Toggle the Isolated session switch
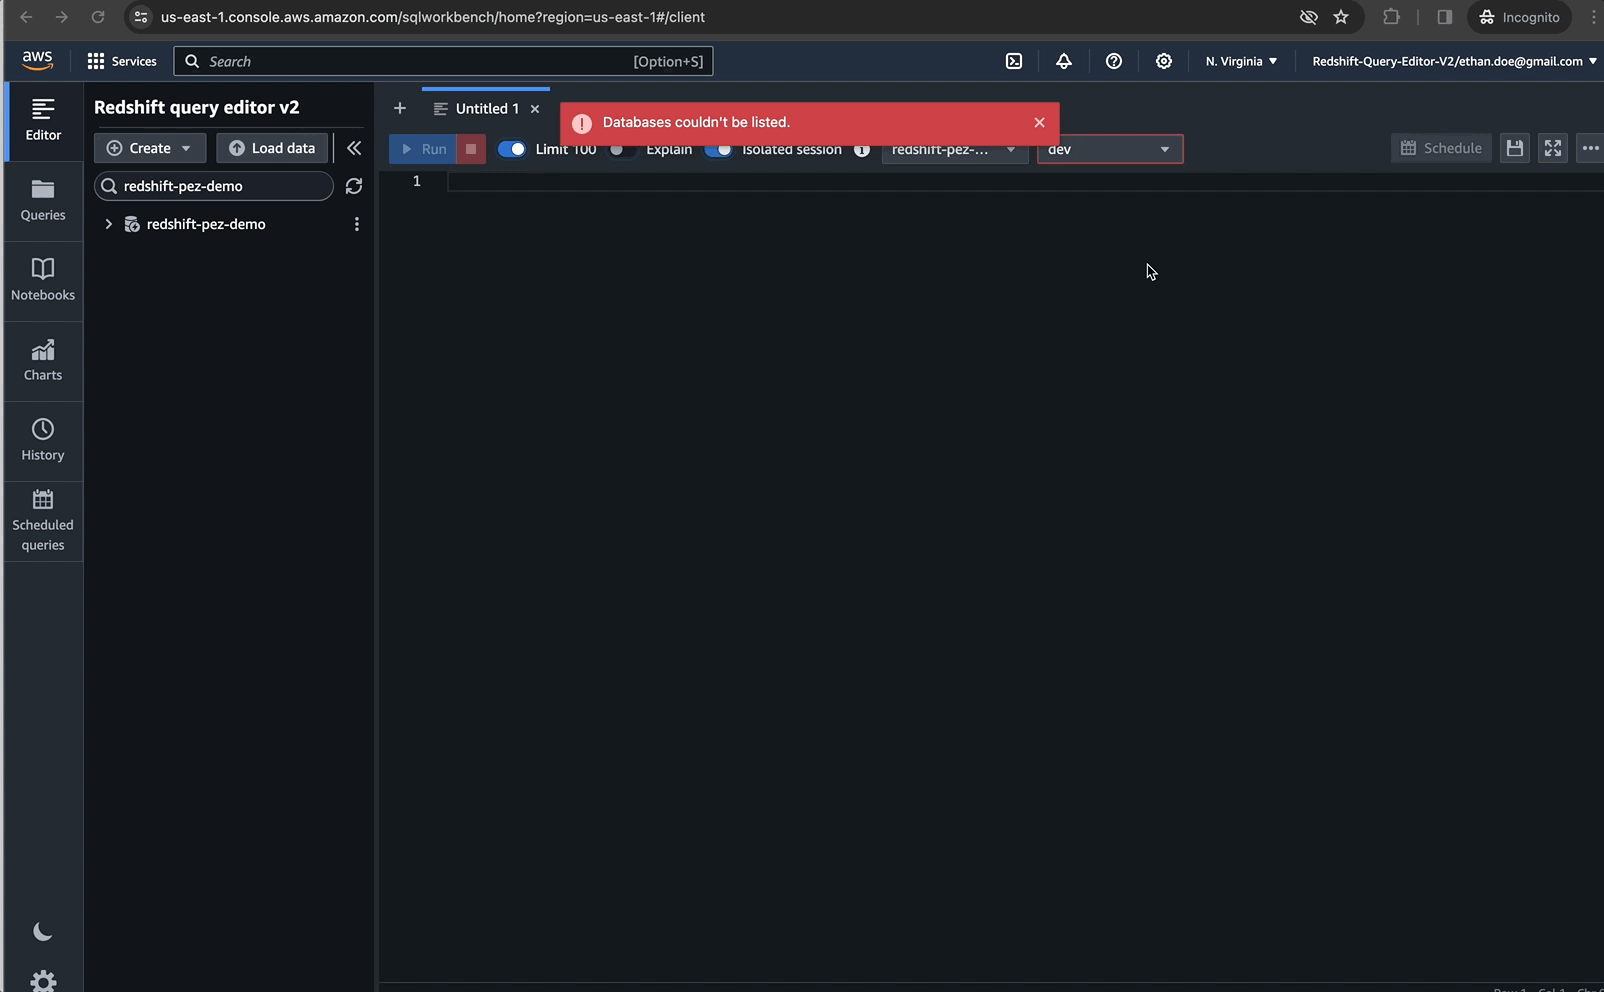The width and height of the screenshot is (1604, 992). tap(718, 149)
